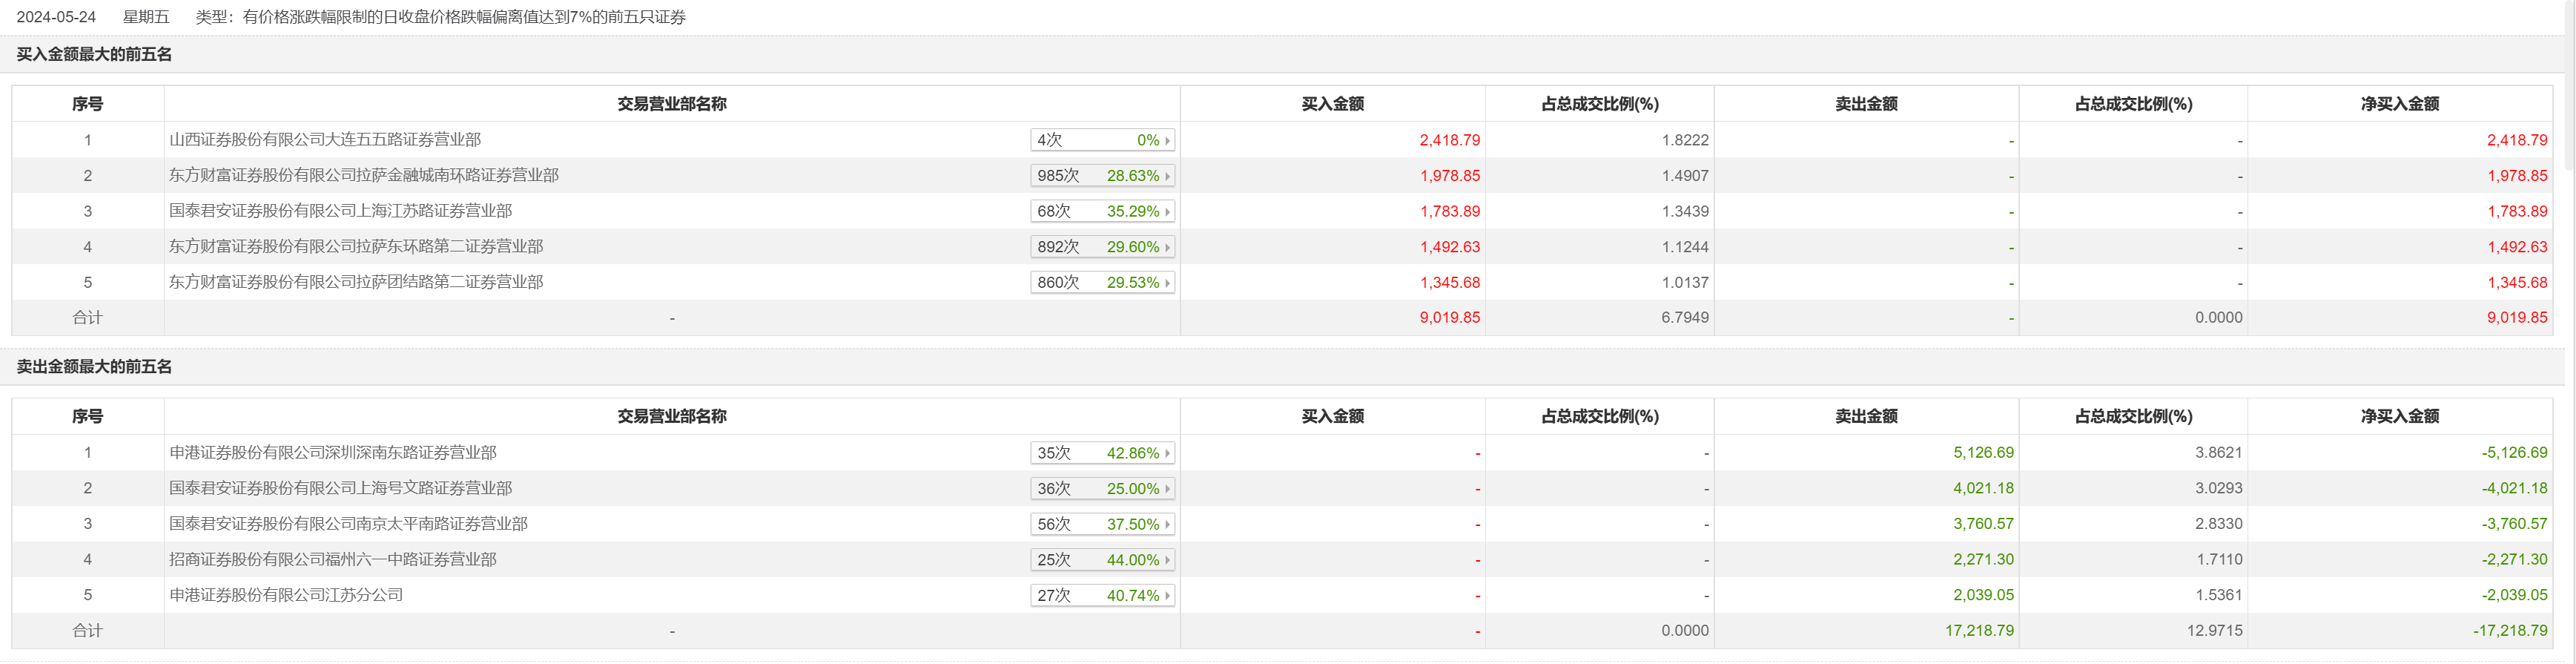Viewport: 2576px width, 664px height.
Task: Open 山西证券大连五五路证券营业部 link
Action: (x=325, y=140)
